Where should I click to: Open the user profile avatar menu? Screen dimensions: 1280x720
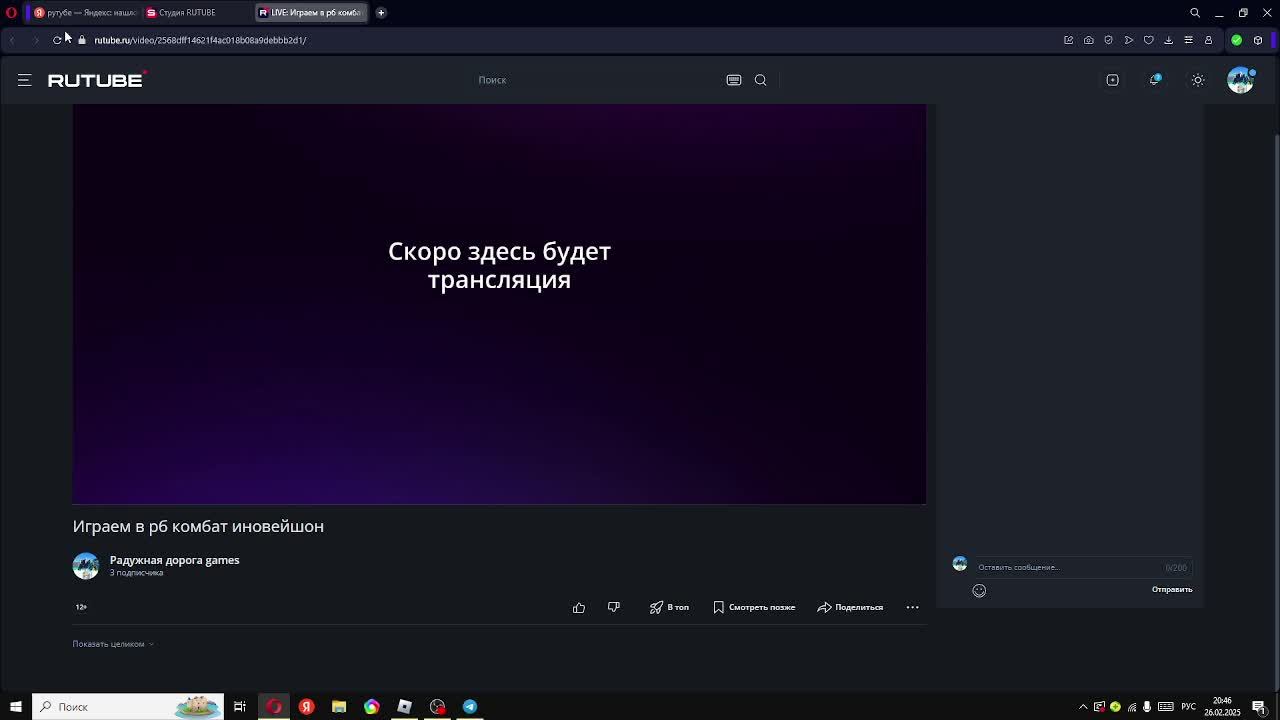click(x=1240, y=80)
